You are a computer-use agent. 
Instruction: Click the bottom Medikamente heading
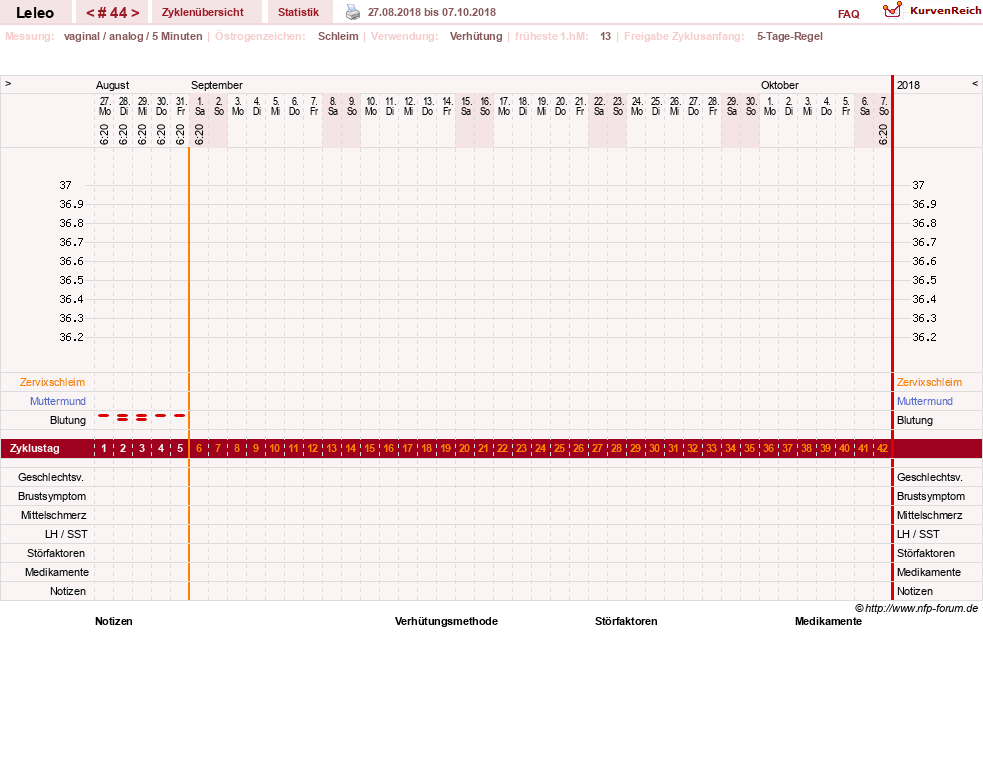[828, 621]
